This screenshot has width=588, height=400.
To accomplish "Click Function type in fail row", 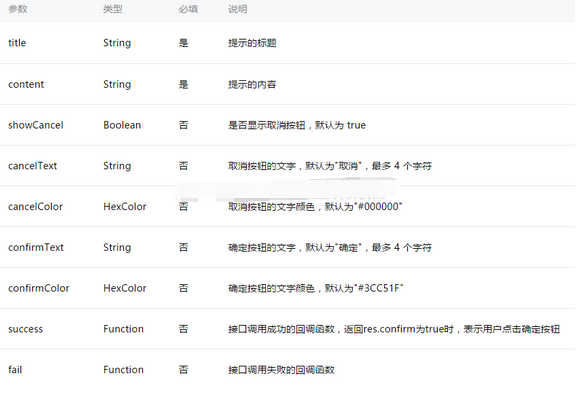I will (x=123, y=370).
